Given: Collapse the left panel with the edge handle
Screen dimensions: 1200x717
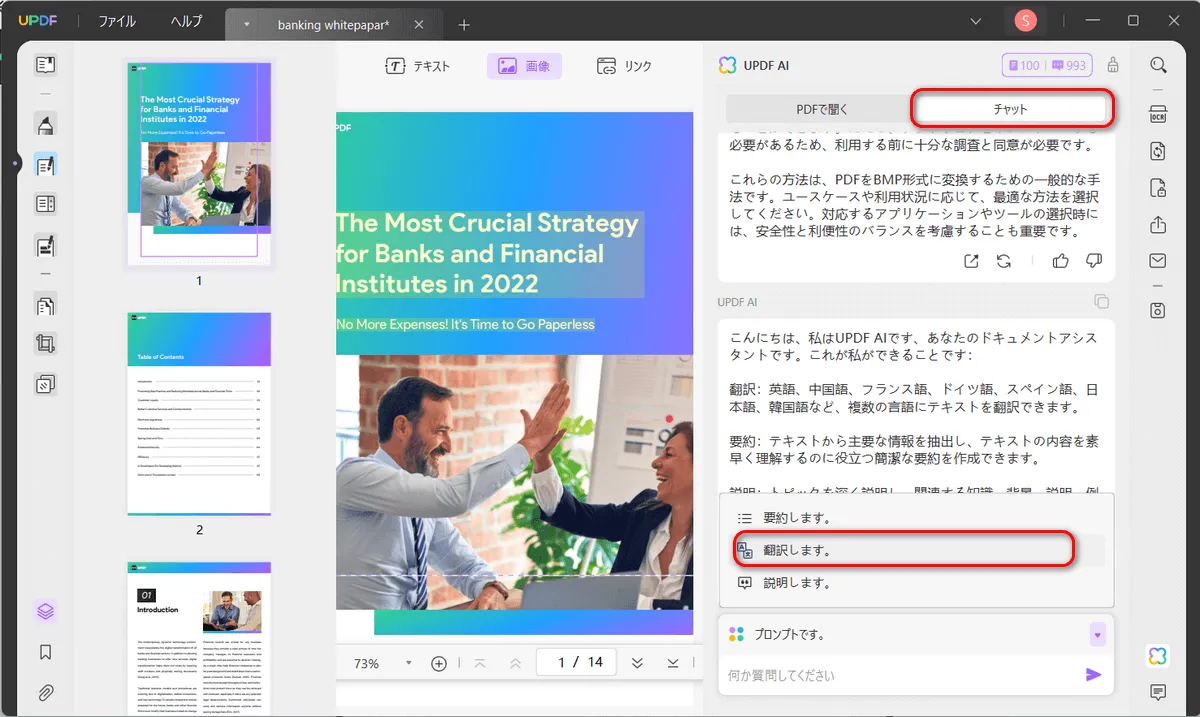Looking at the screenshot, I should 15,163.
